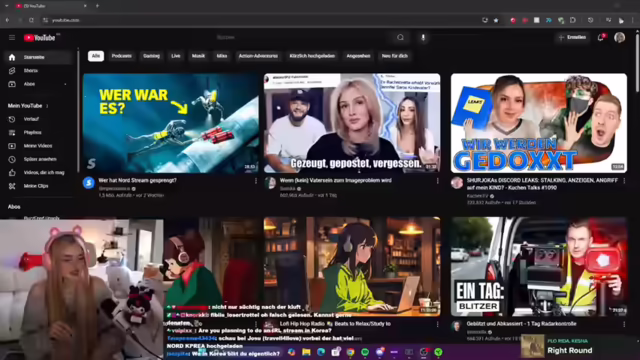
Task: Open the notifications bell
Action: (x=600, y=38)
